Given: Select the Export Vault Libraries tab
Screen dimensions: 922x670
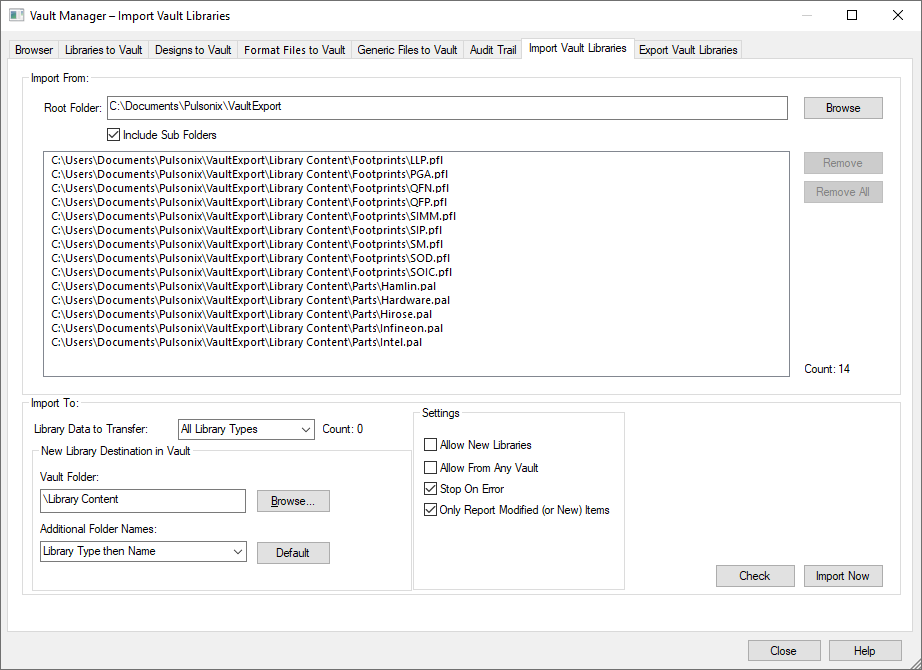Looking at the screenshot, I should pyautogui.click(x=688, y=50).
